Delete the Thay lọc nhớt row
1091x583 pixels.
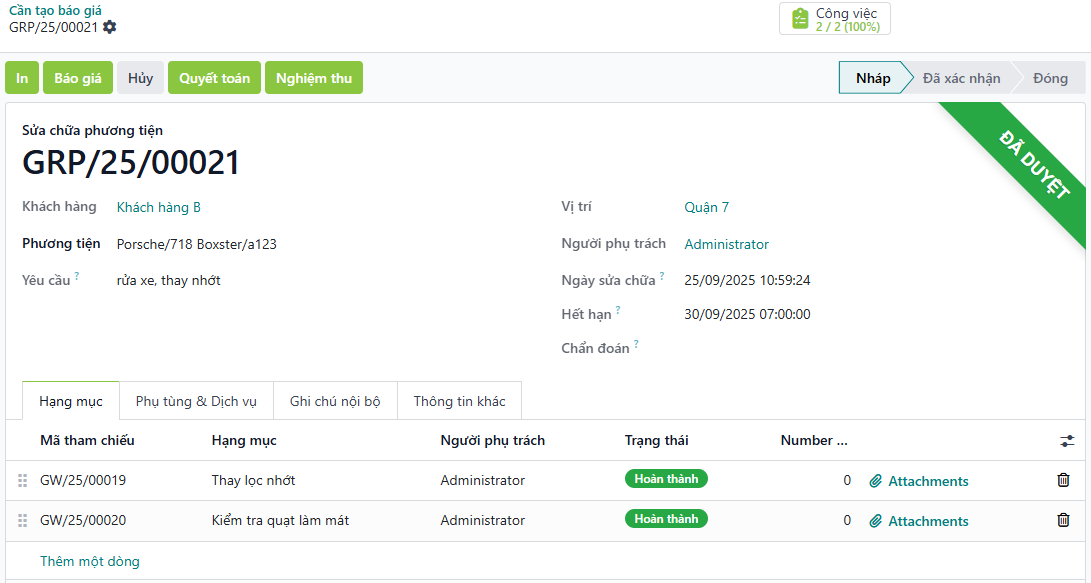(1063, 480)
